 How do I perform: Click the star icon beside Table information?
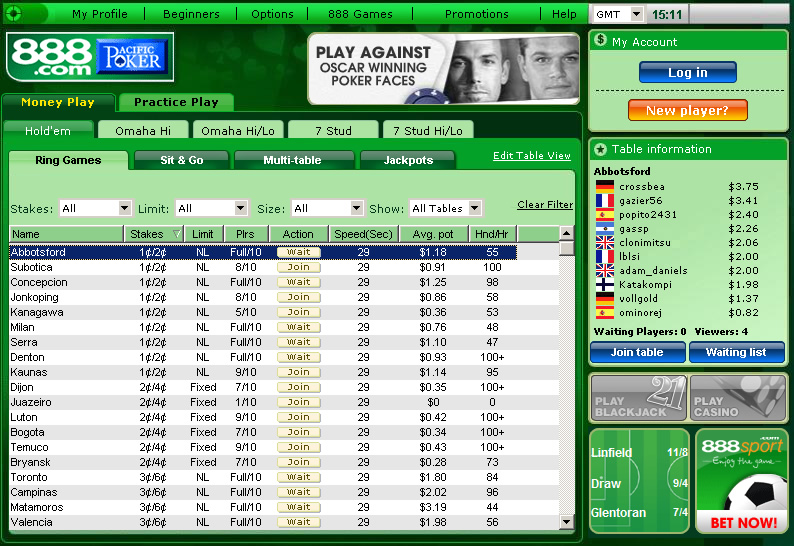(601, 149)
